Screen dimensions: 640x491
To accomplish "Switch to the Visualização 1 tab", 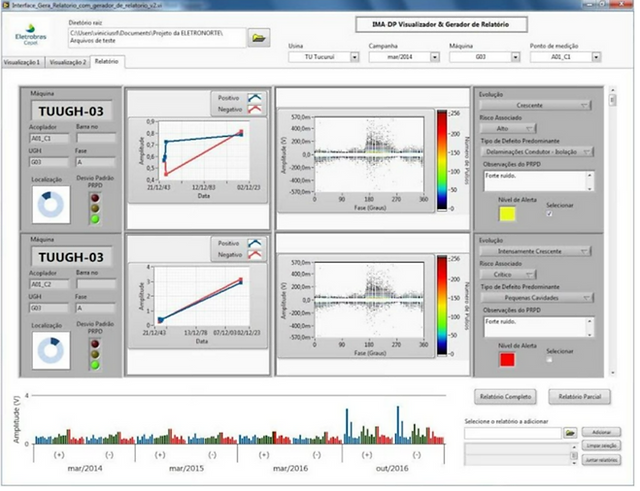I will pos(22,62).
